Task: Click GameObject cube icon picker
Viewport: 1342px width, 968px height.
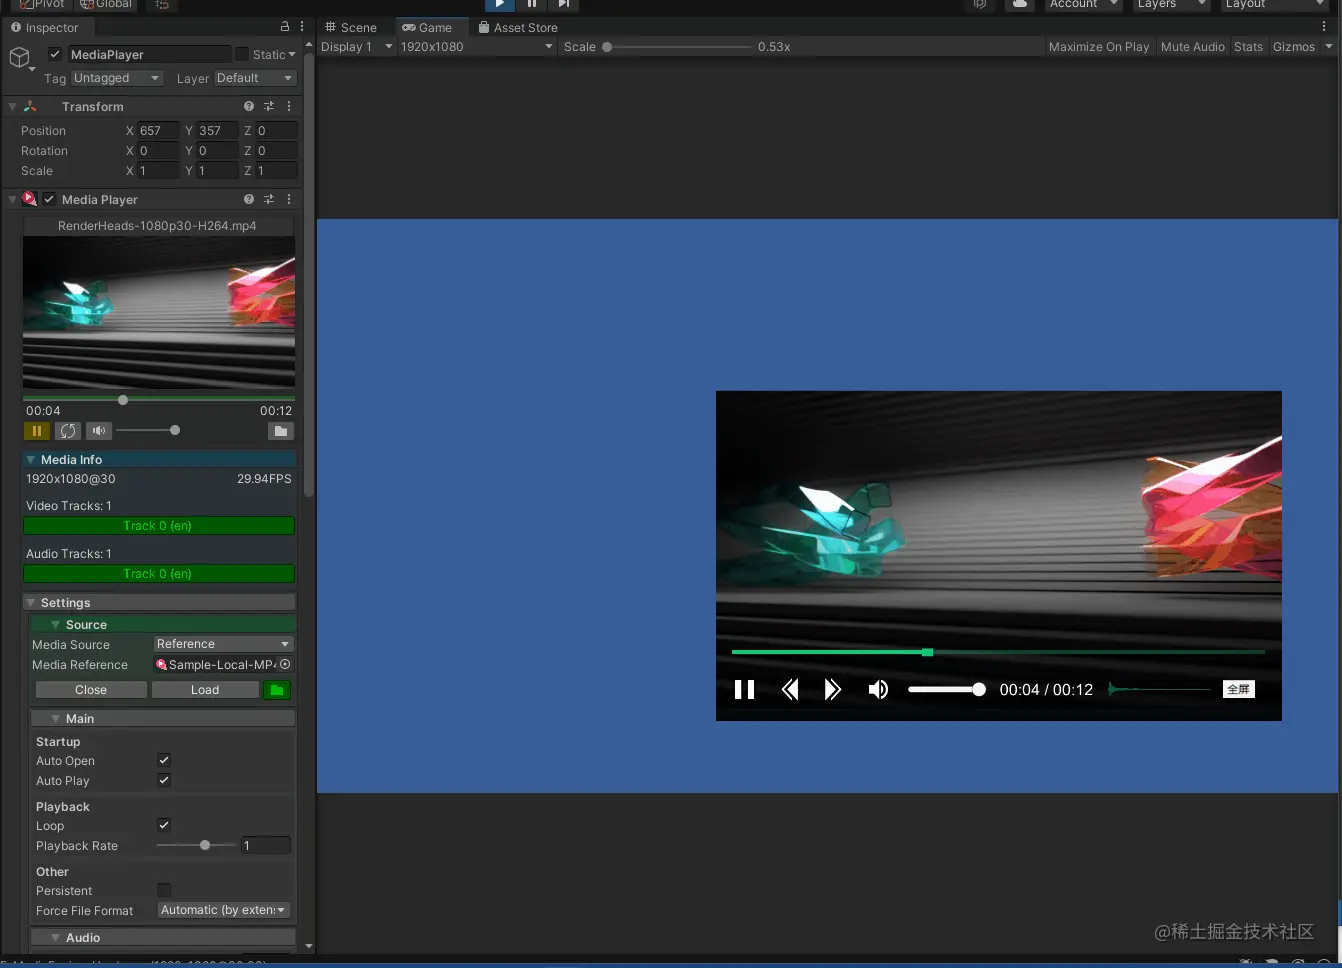Action: tap(20, 58)
